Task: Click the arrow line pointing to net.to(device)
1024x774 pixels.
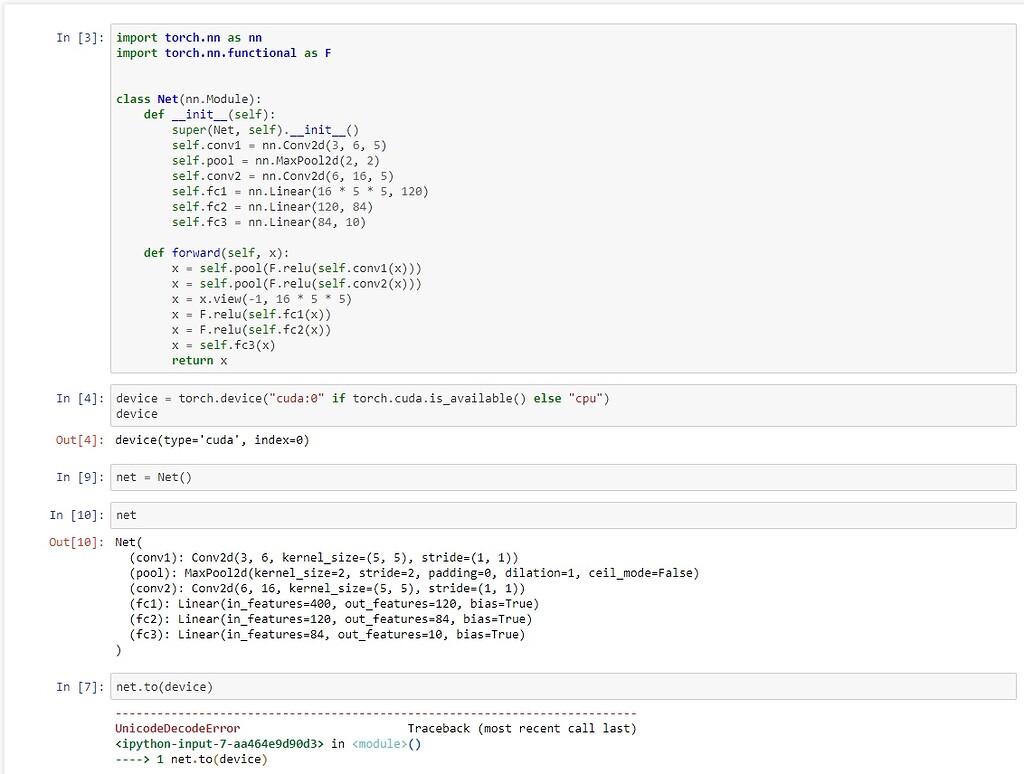Action: pos(191,759)
